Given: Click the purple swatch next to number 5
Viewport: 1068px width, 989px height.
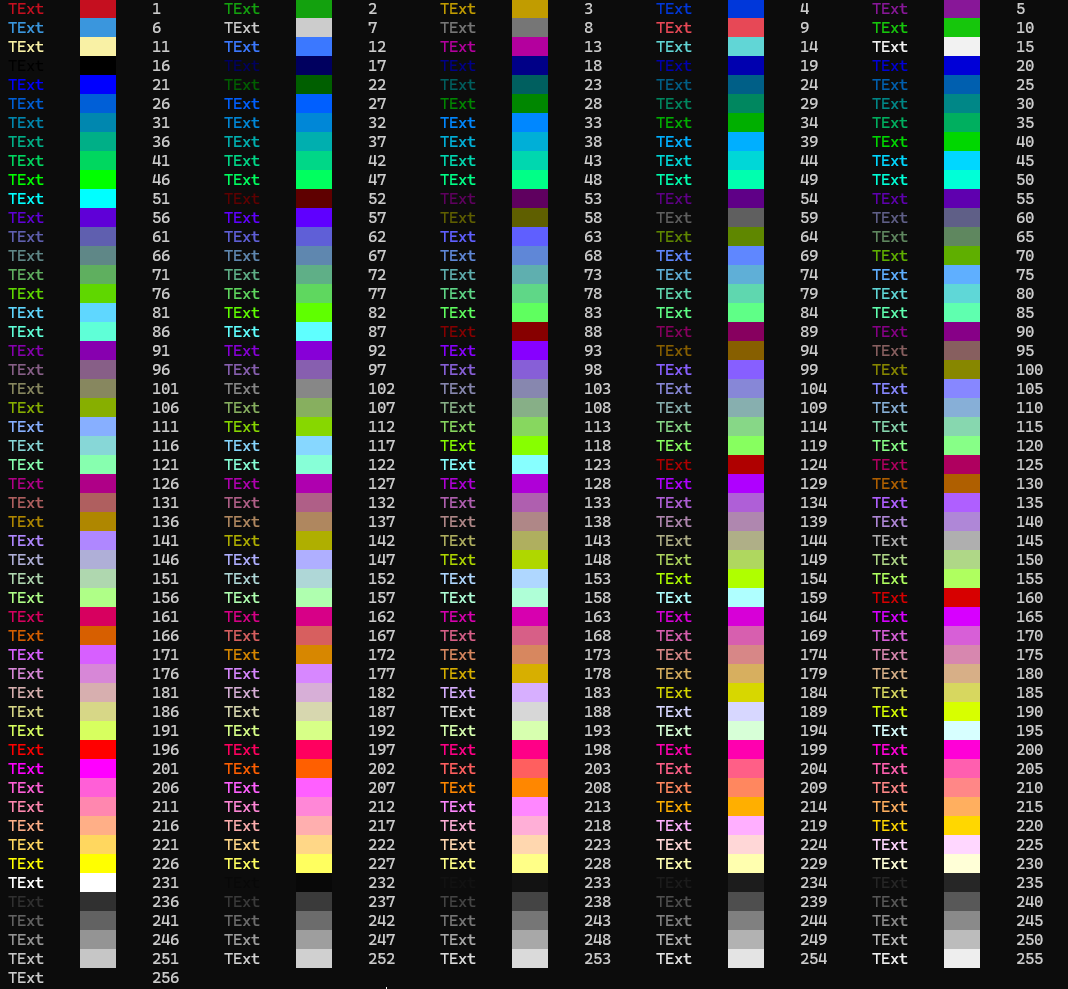Looking at the screenshot, I should tap(961, 9).
